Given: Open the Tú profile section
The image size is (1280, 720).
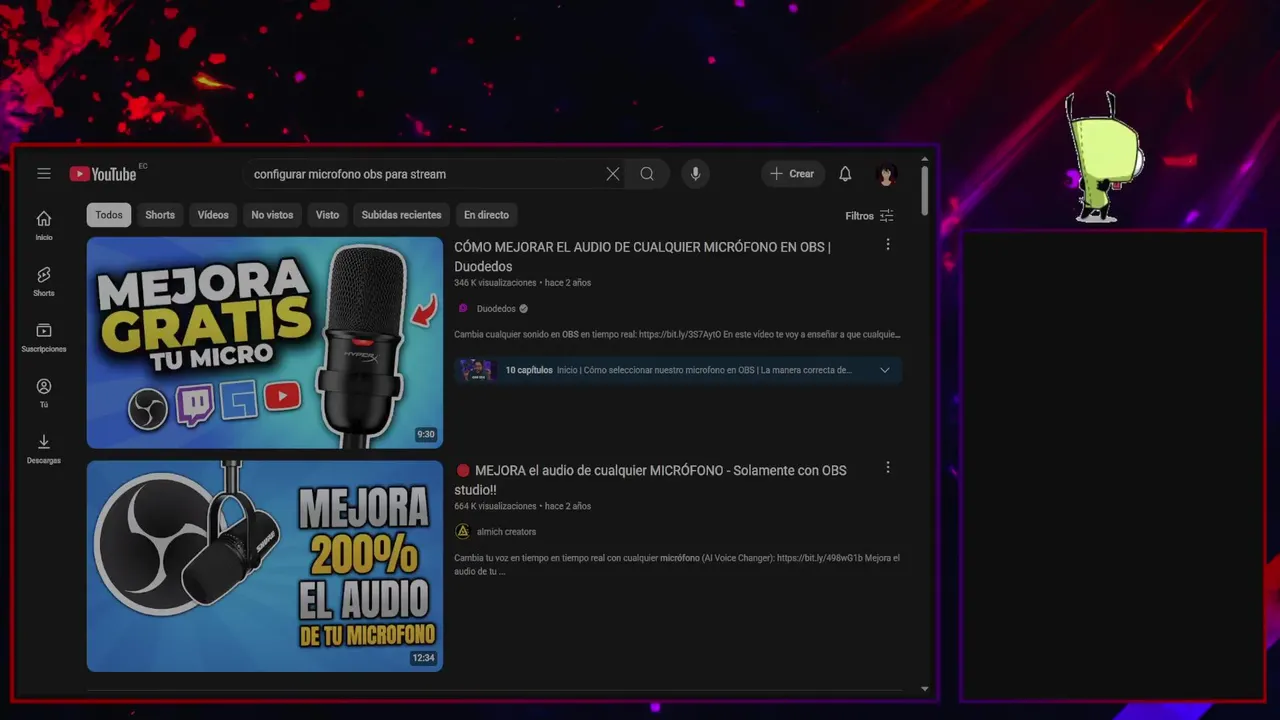Looking at the screenshot, I should tap(44, 393).
